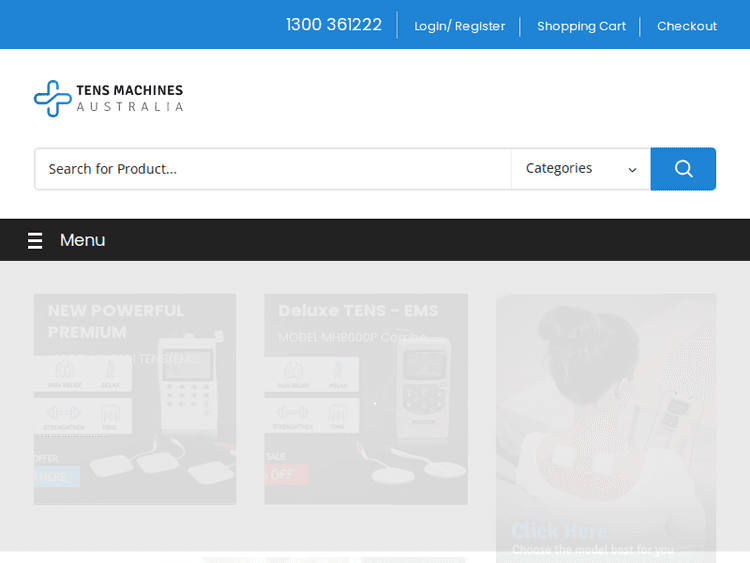Open the hamburger menu icon
The height and width of the screenshot is (563, 750).
35,240
